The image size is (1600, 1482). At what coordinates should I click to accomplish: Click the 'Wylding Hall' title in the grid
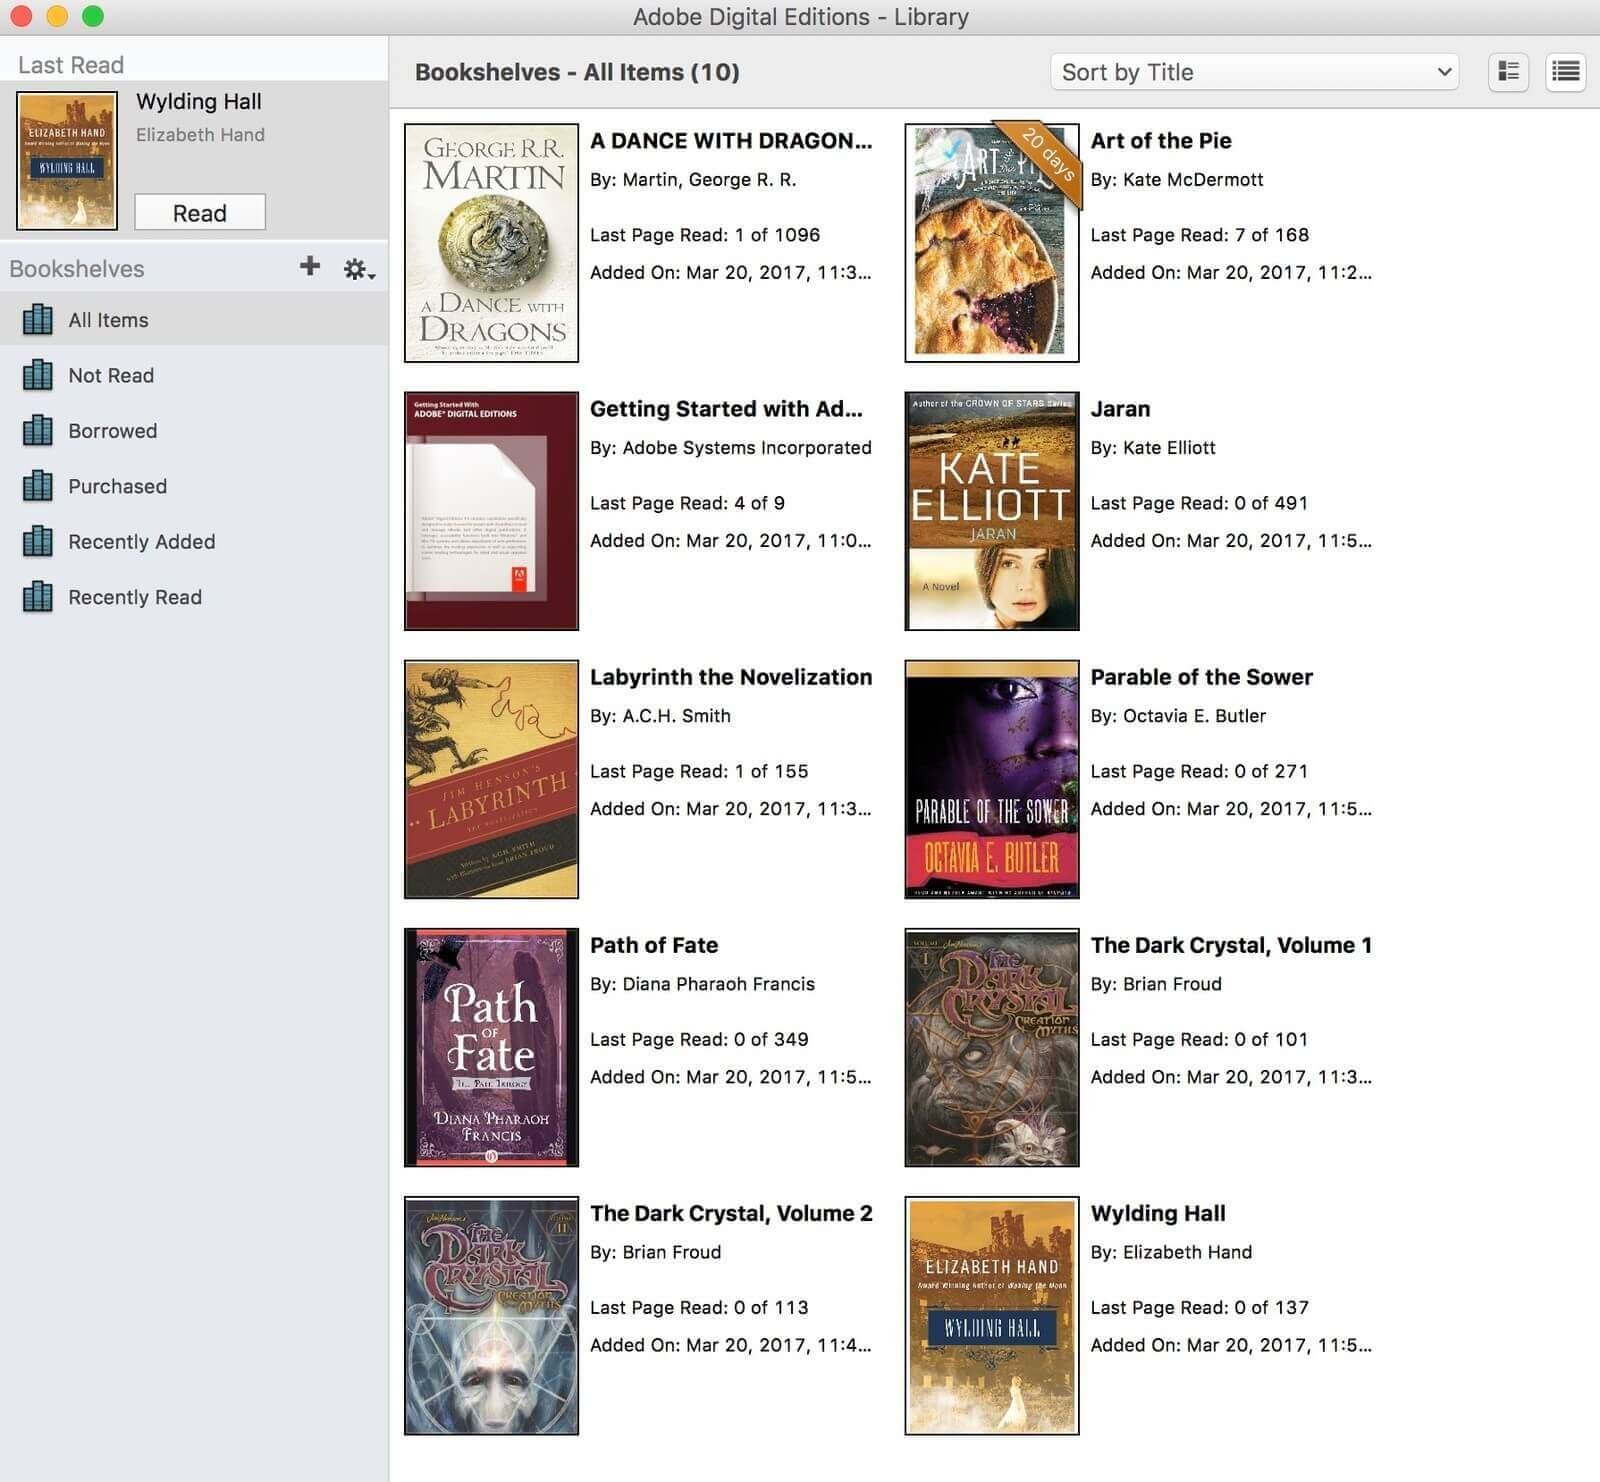(1158, 1213)
